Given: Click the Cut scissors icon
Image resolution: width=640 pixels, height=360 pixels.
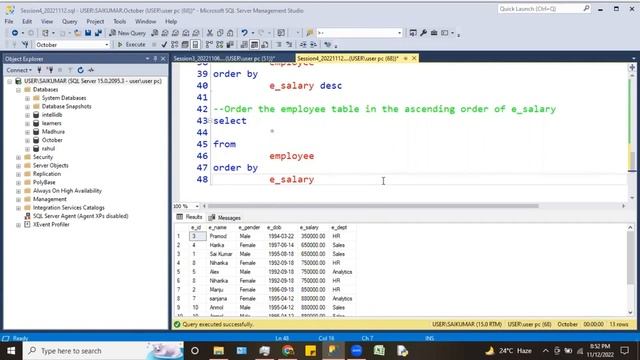Looking at the screenshot, I should [210, 33].
